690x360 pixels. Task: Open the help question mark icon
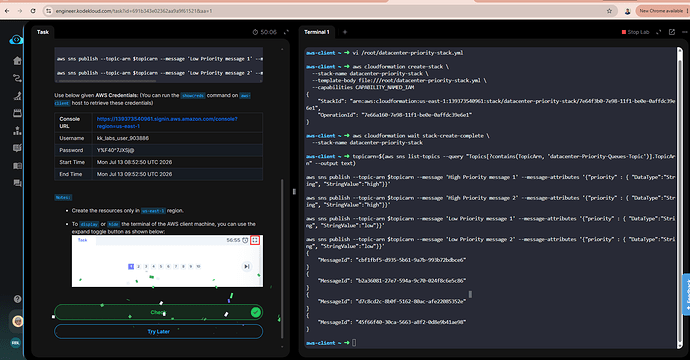click(x=17, y=299)
